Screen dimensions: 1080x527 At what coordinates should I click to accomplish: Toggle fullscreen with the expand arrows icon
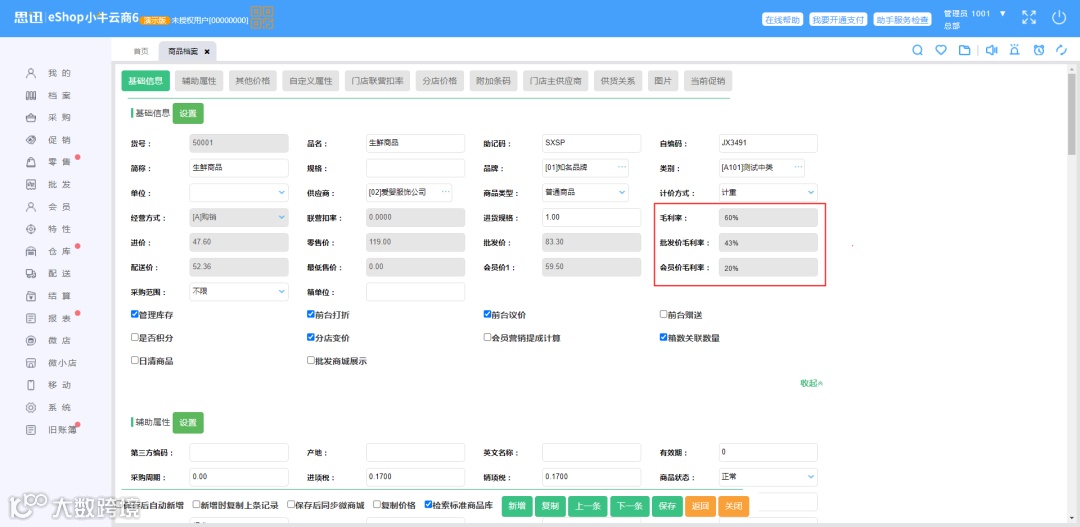1029,18
